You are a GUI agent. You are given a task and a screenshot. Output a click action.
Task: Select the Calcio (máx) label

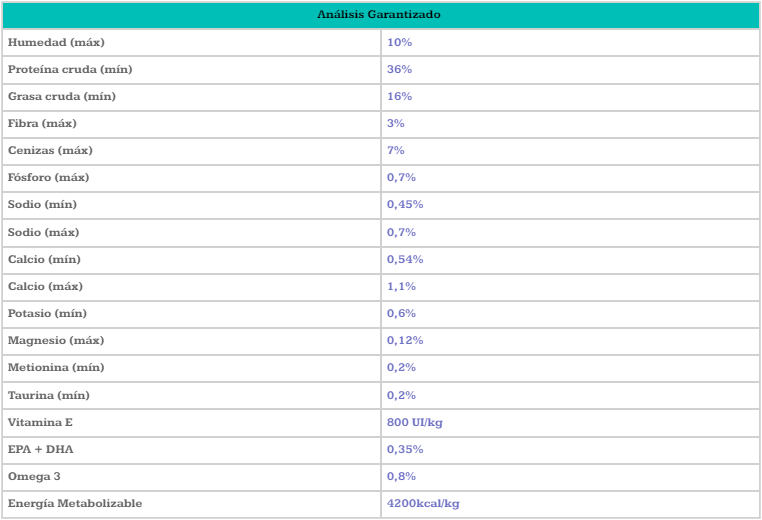(x=45, y=286)
